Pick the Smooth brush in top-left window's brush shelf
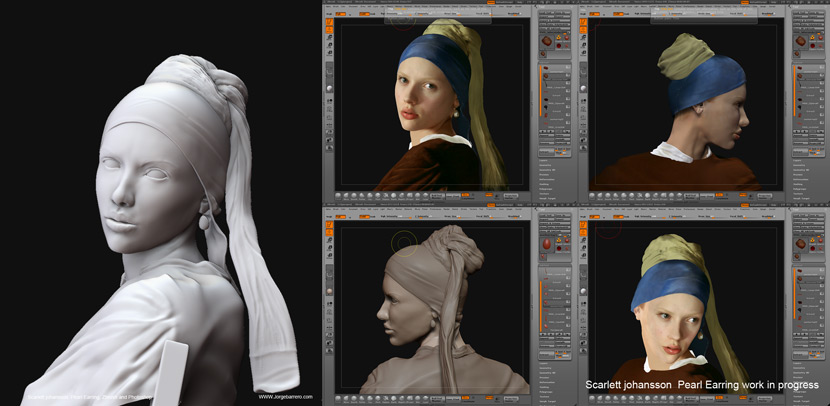This screenshot has height=406, width=830. coord(354,196)
